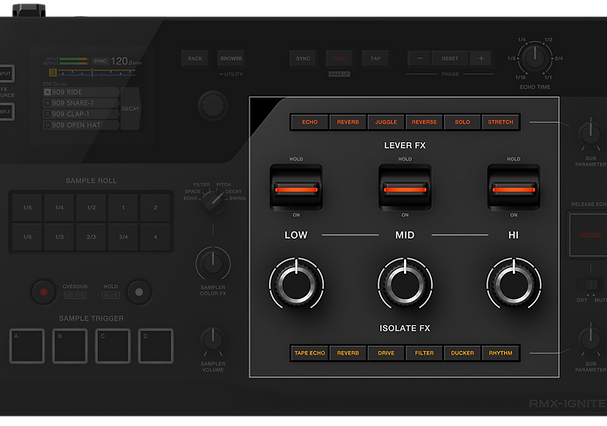607x426 pixels.
Task: Tap the 1/2 sample roll pad
Action: [x=91, y=208]
